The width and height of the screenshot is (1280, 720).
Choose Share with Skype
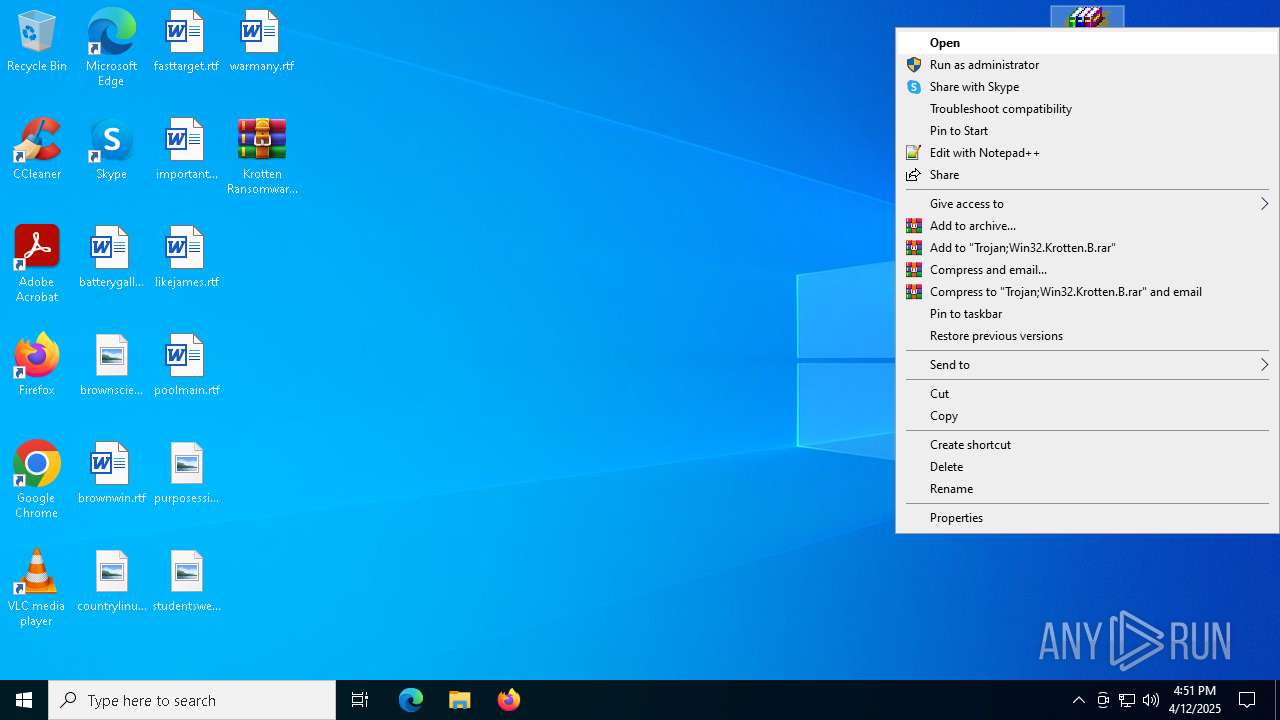coord(1087,87)
